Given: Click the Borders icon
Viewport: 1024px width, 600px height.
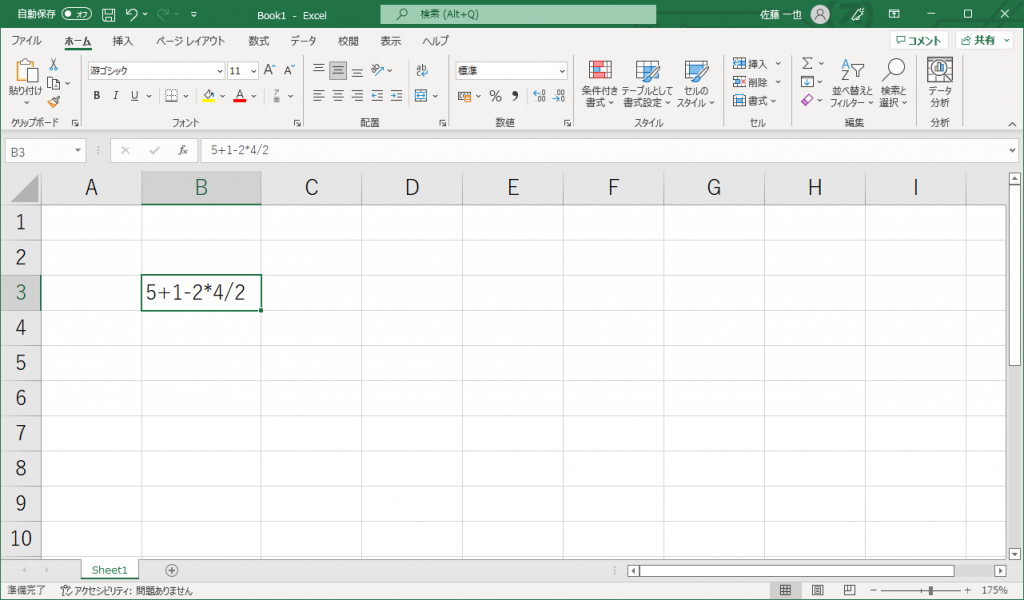Looking at the screenshot, I should point(171,96).
